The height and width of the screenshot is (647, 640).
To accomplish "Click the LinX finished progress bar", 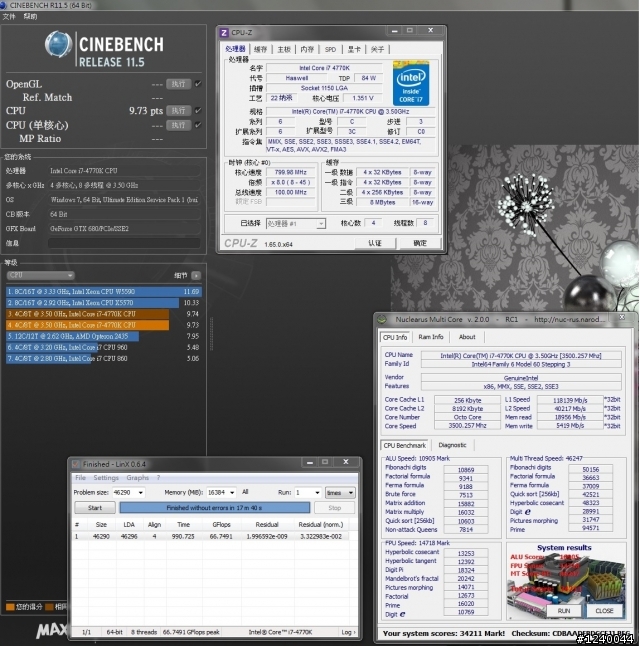I will 215,508.
